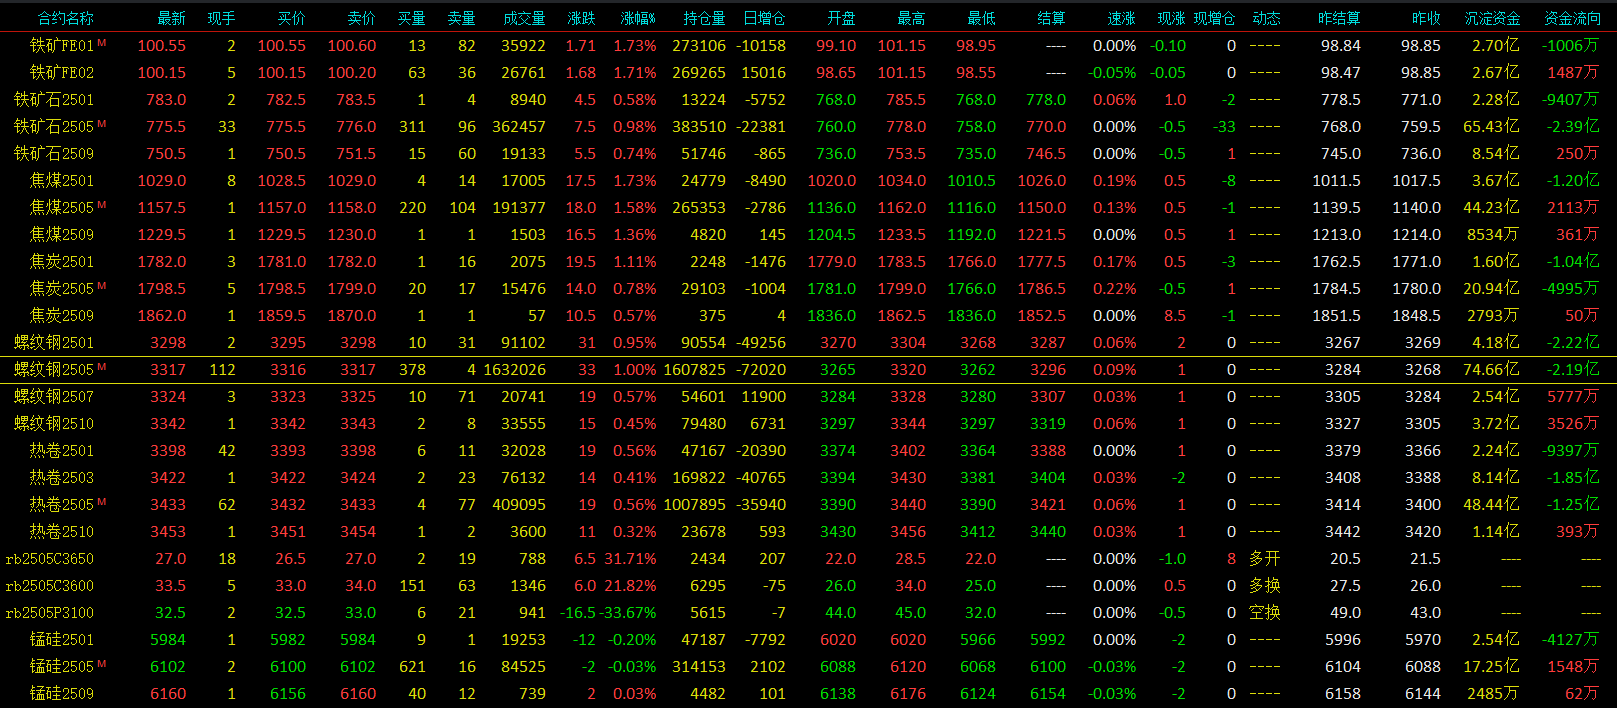Screen dimensions: 1617x708
Task: Select the rb2505C3650 option contract
Action: click(x=50, y=559)
